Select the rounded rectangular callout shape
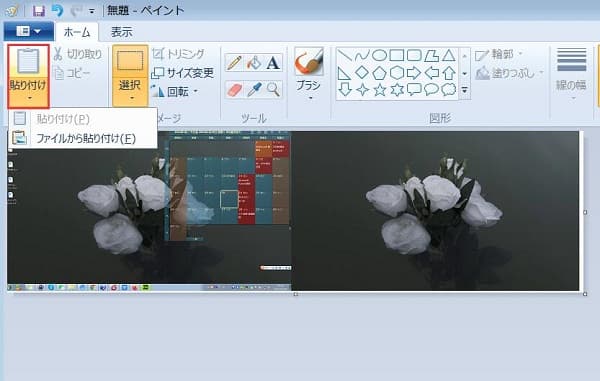Screen dimensions: 600x381 414,90
